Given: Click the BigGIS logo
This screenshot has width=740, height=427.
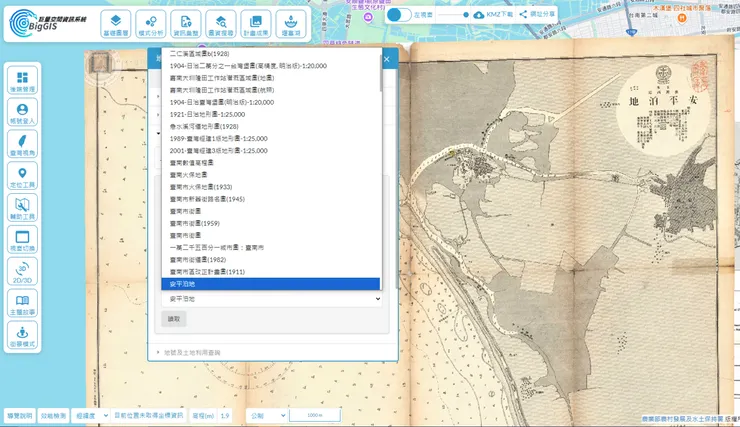Looking at the screenshot, I should (x=48, y=23).
